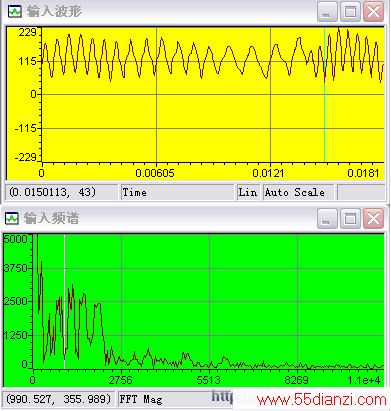Screen dimensions: 391x411
Task: Click the 输入频谱 window graph icon
Action: point(12,219)
